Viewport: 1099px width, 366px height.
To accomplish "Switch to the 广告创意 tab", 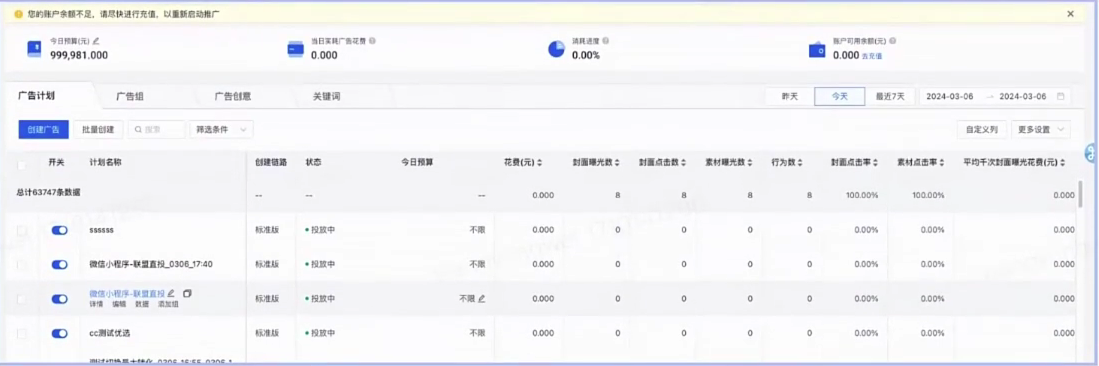I will coord(233,97).
